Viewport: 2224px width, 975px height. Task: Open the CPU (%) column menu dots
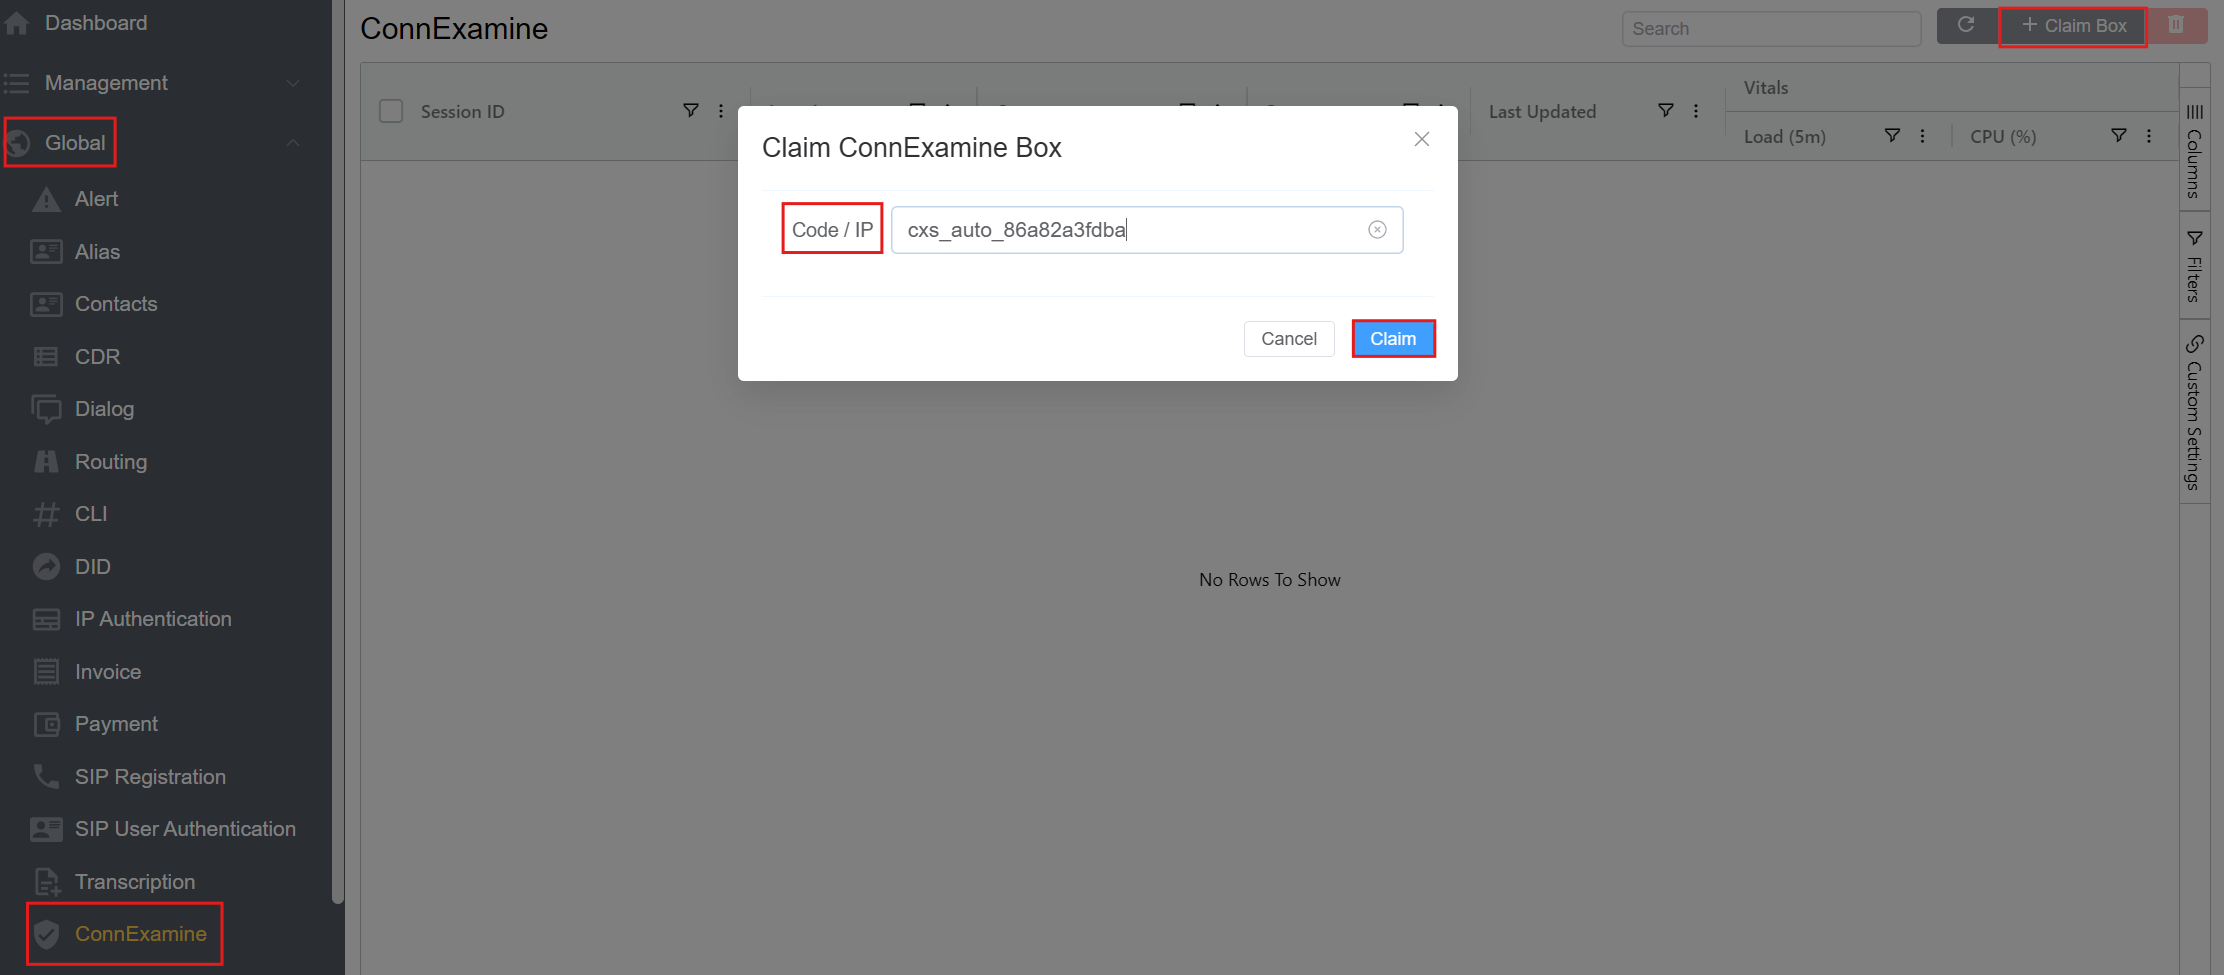(2148, 136)
